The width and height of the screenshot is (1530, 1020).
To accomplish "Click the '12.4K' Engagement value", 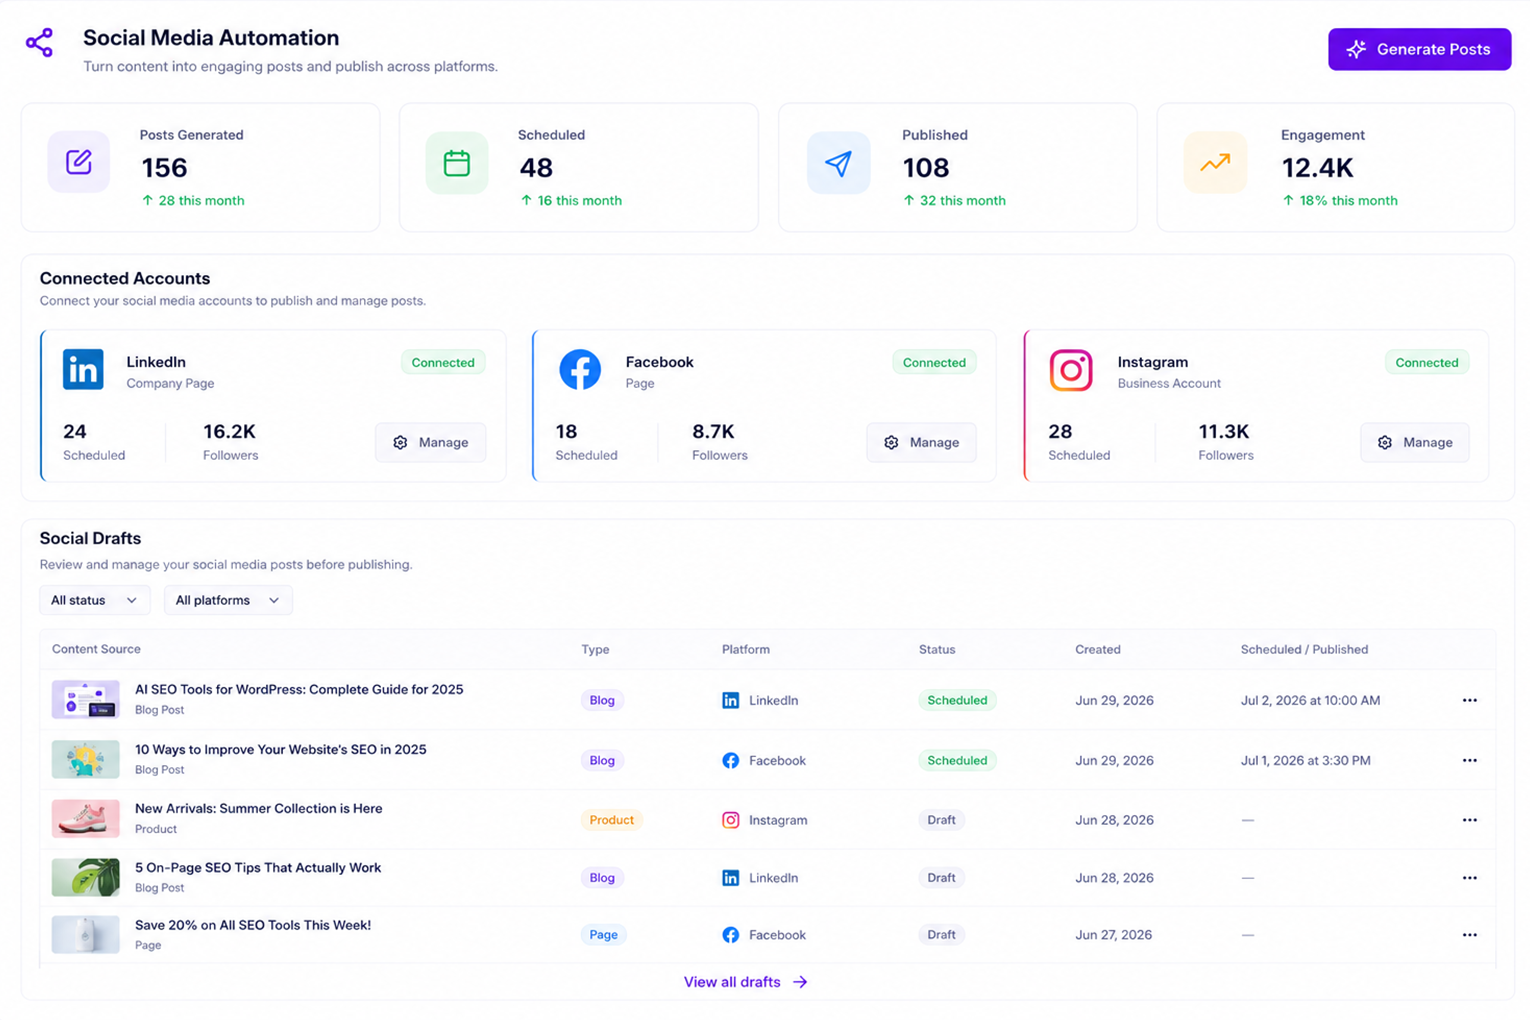I will [x=1318, y=168].
